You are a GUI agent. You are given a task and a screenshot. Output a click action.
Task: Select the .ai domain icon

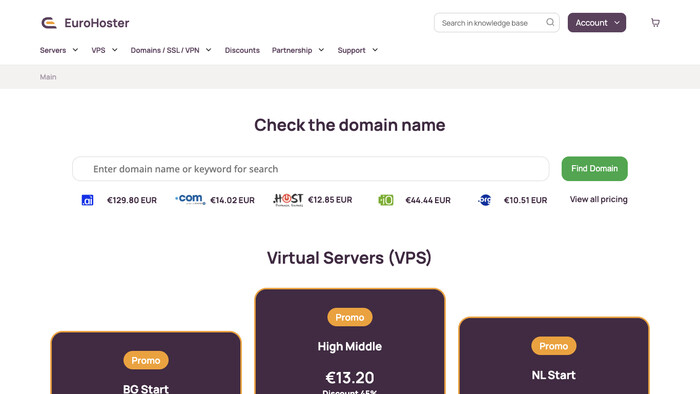(x=88, y=200)
